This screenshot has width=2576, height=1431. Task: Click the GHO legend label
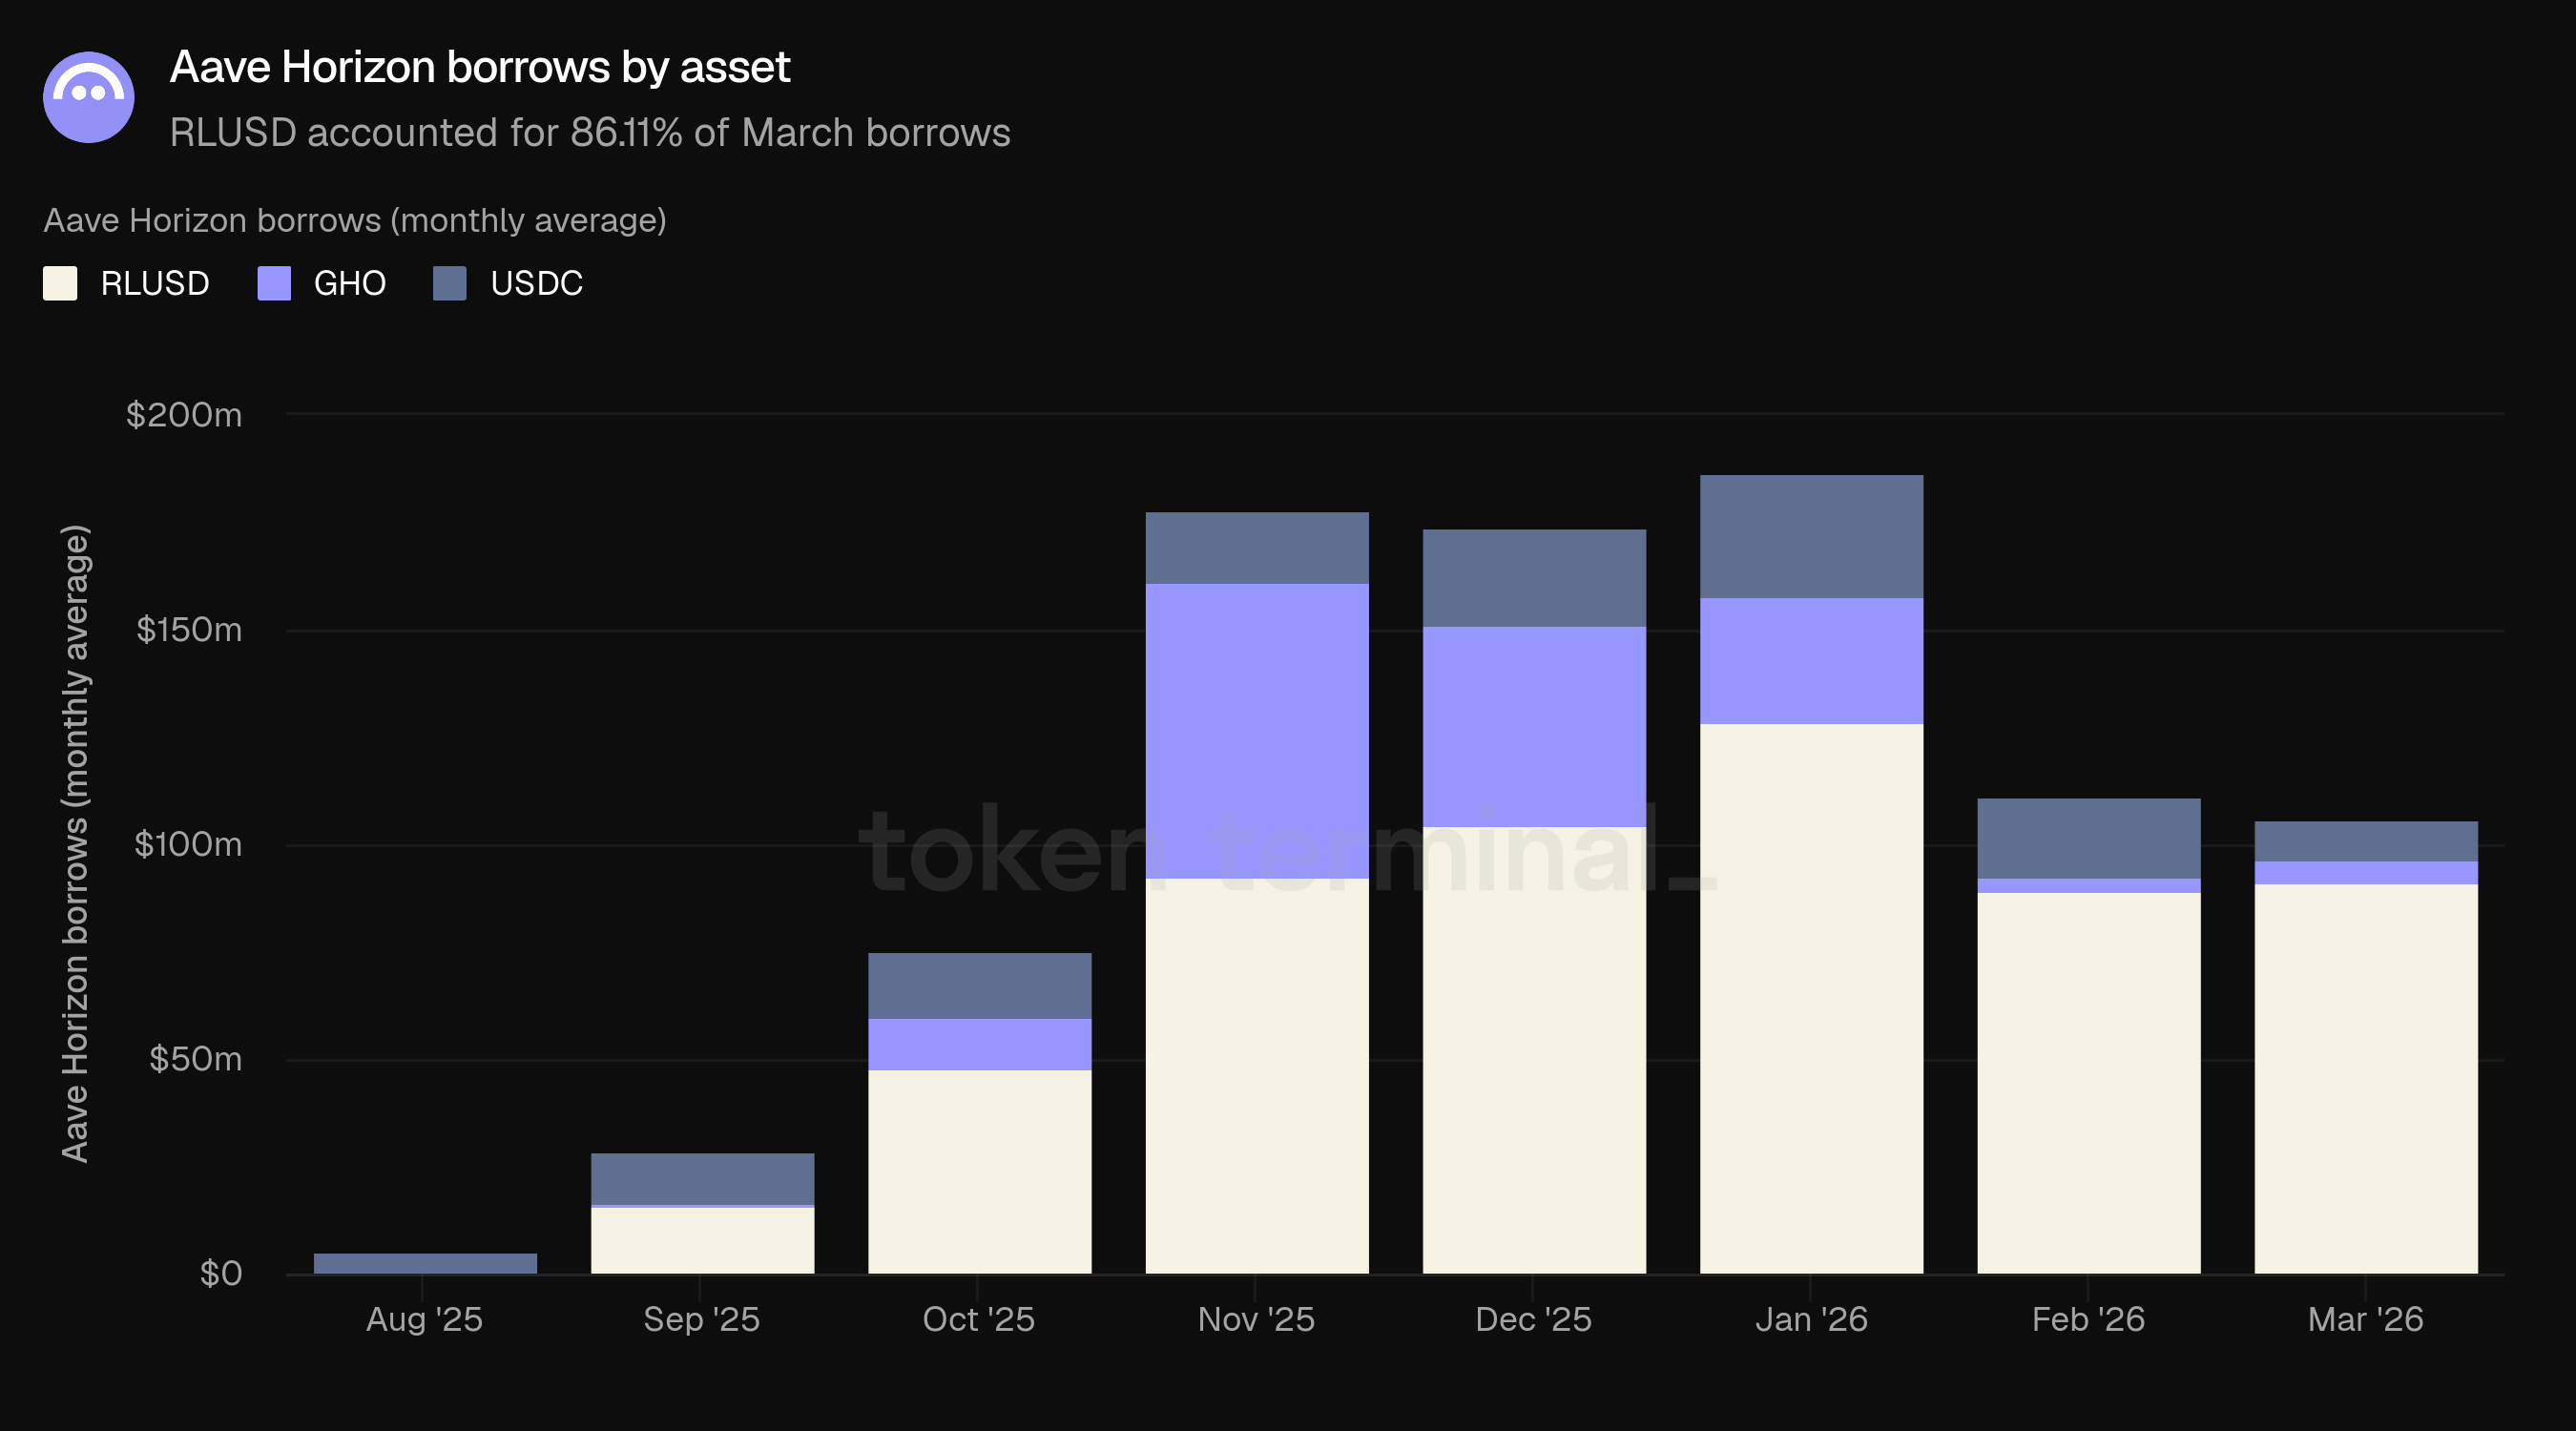coord(350,283)
